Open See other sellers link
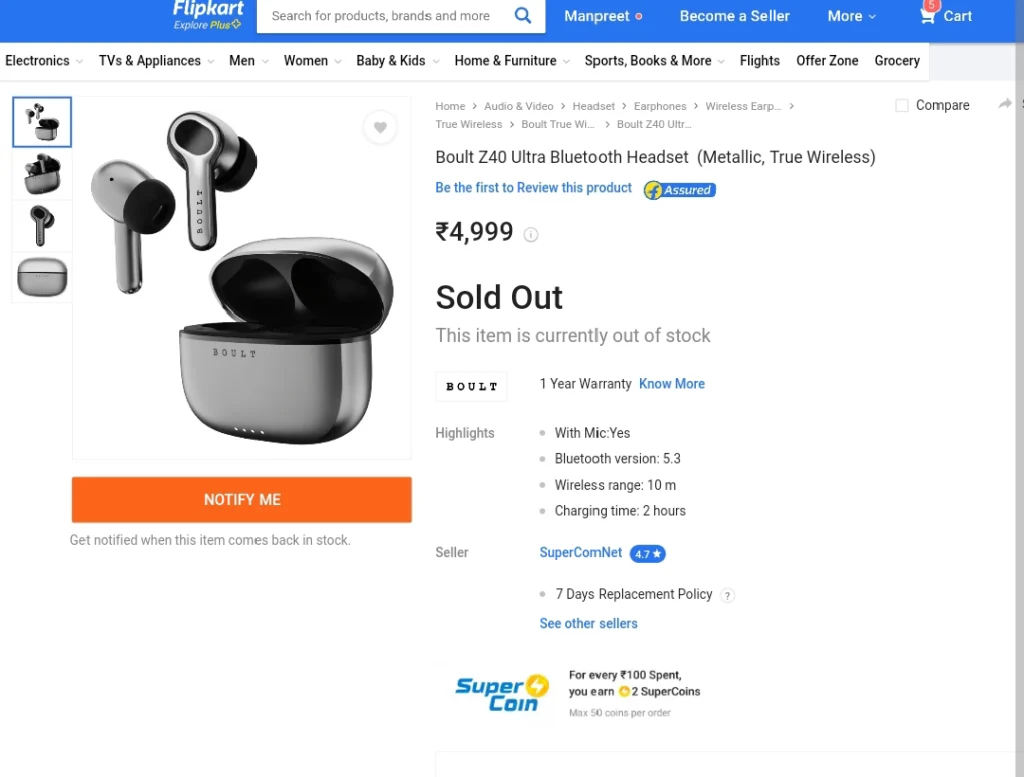Image resolution: width=1024 pixels, height=777 pixels. [588, 624]
